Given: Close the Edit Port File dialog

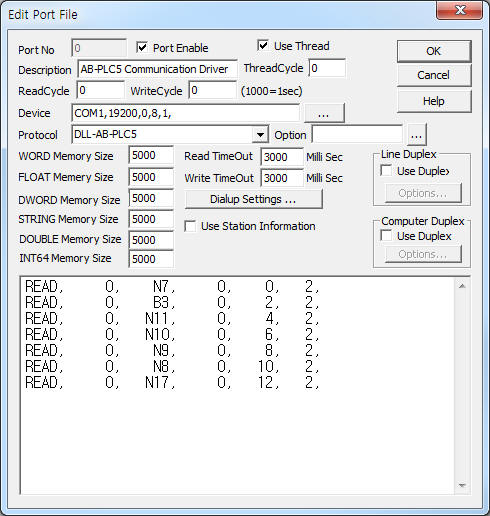Looking at the screenshot, I should 460,10.
